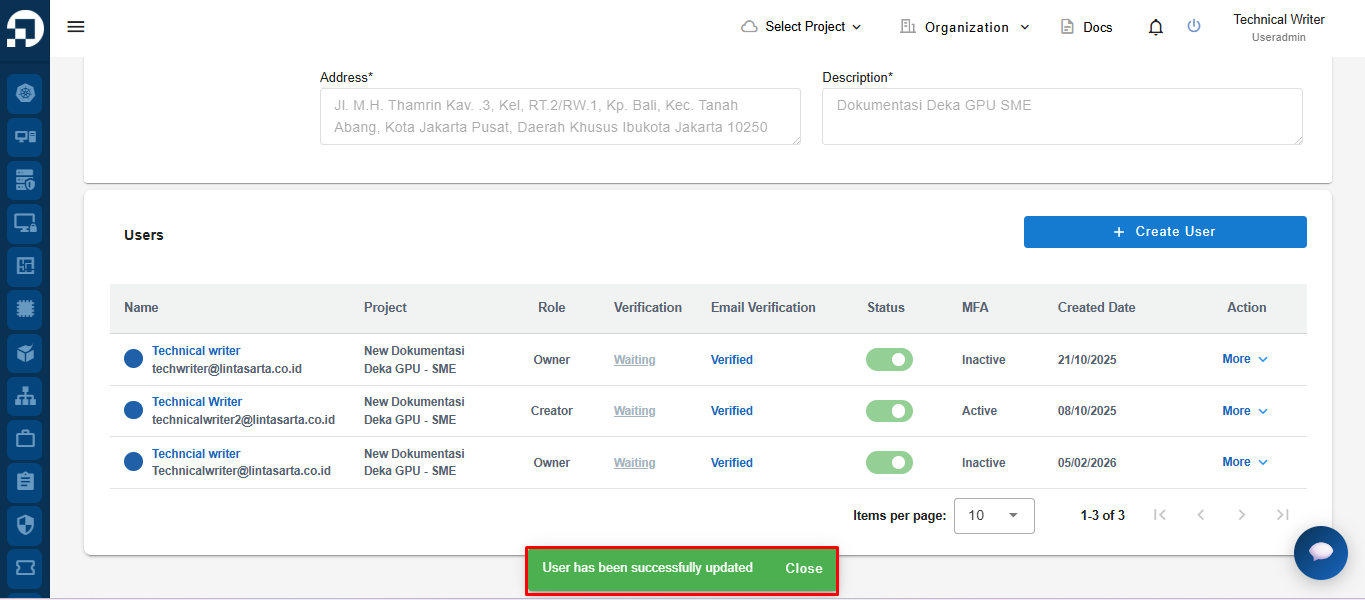1365x600 pixels.
Task: Click the Description text field
Action: tap(1061, 116)
